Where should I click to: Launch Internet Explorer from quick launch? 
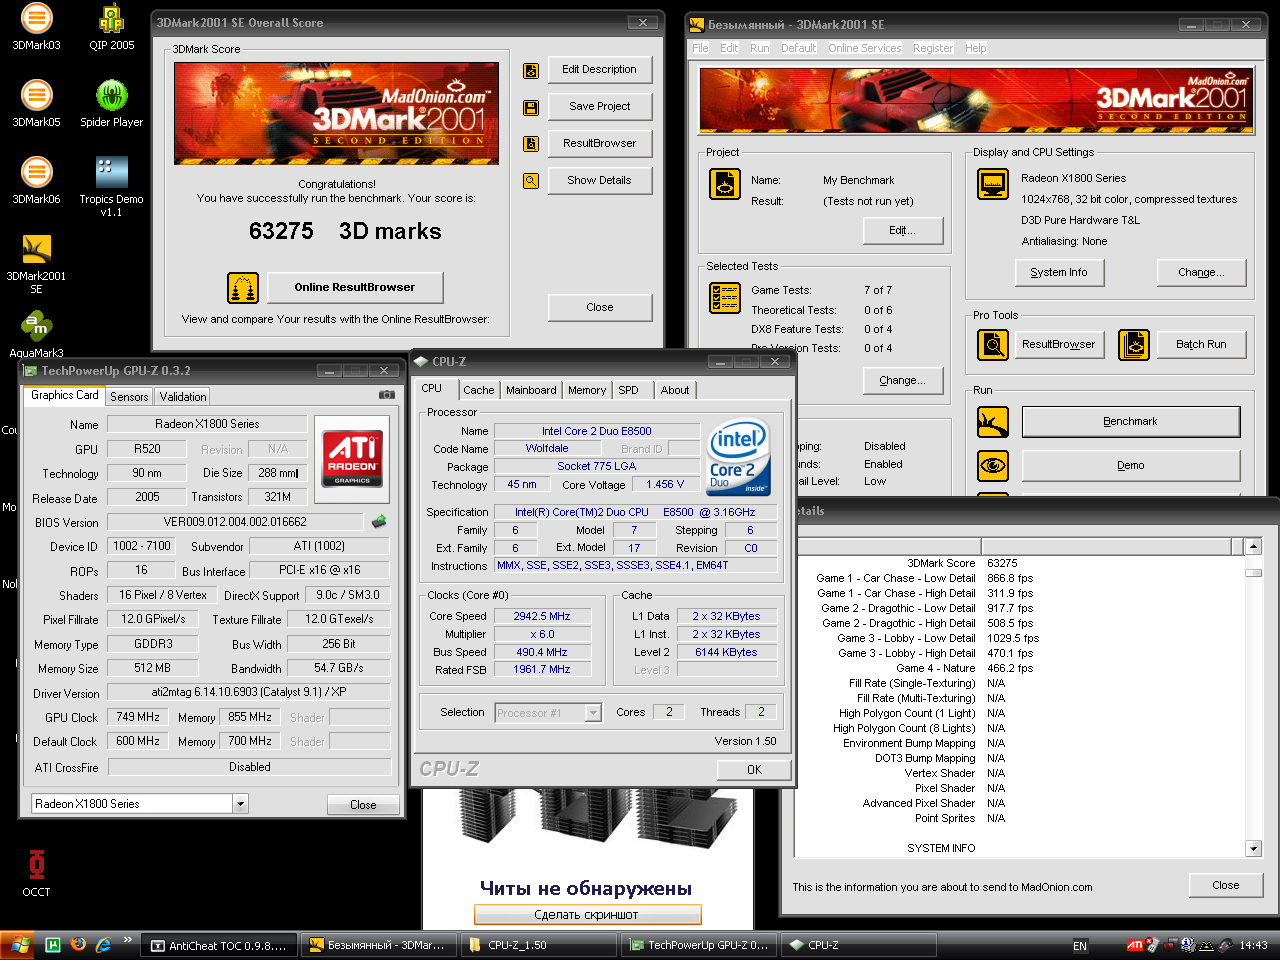(x=102, y=944)
